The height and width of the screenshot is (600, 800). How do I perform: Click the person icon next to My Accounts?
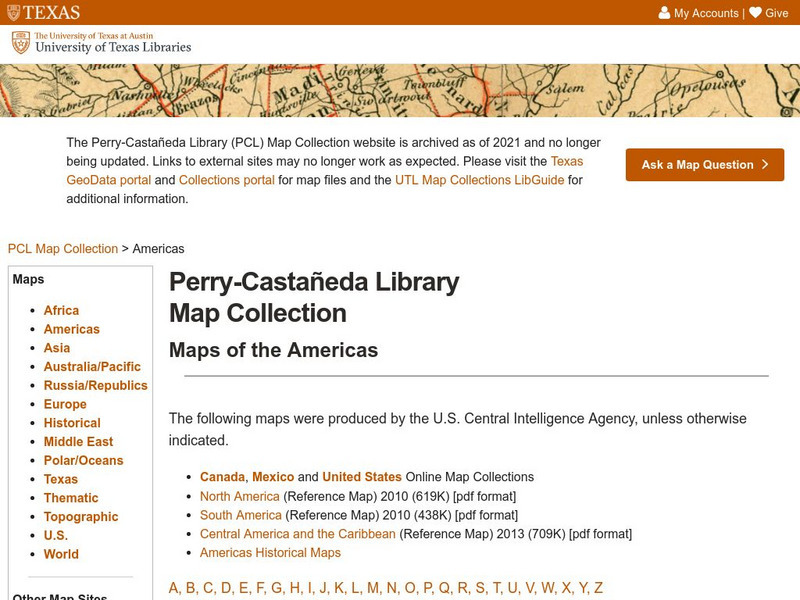point(665,11)
